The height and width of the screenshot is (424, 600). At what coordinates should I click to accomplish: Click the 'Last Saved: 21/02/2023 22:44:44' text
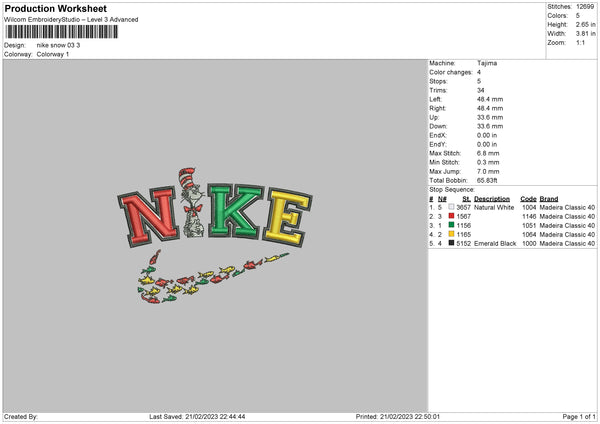tap(197, 416)
